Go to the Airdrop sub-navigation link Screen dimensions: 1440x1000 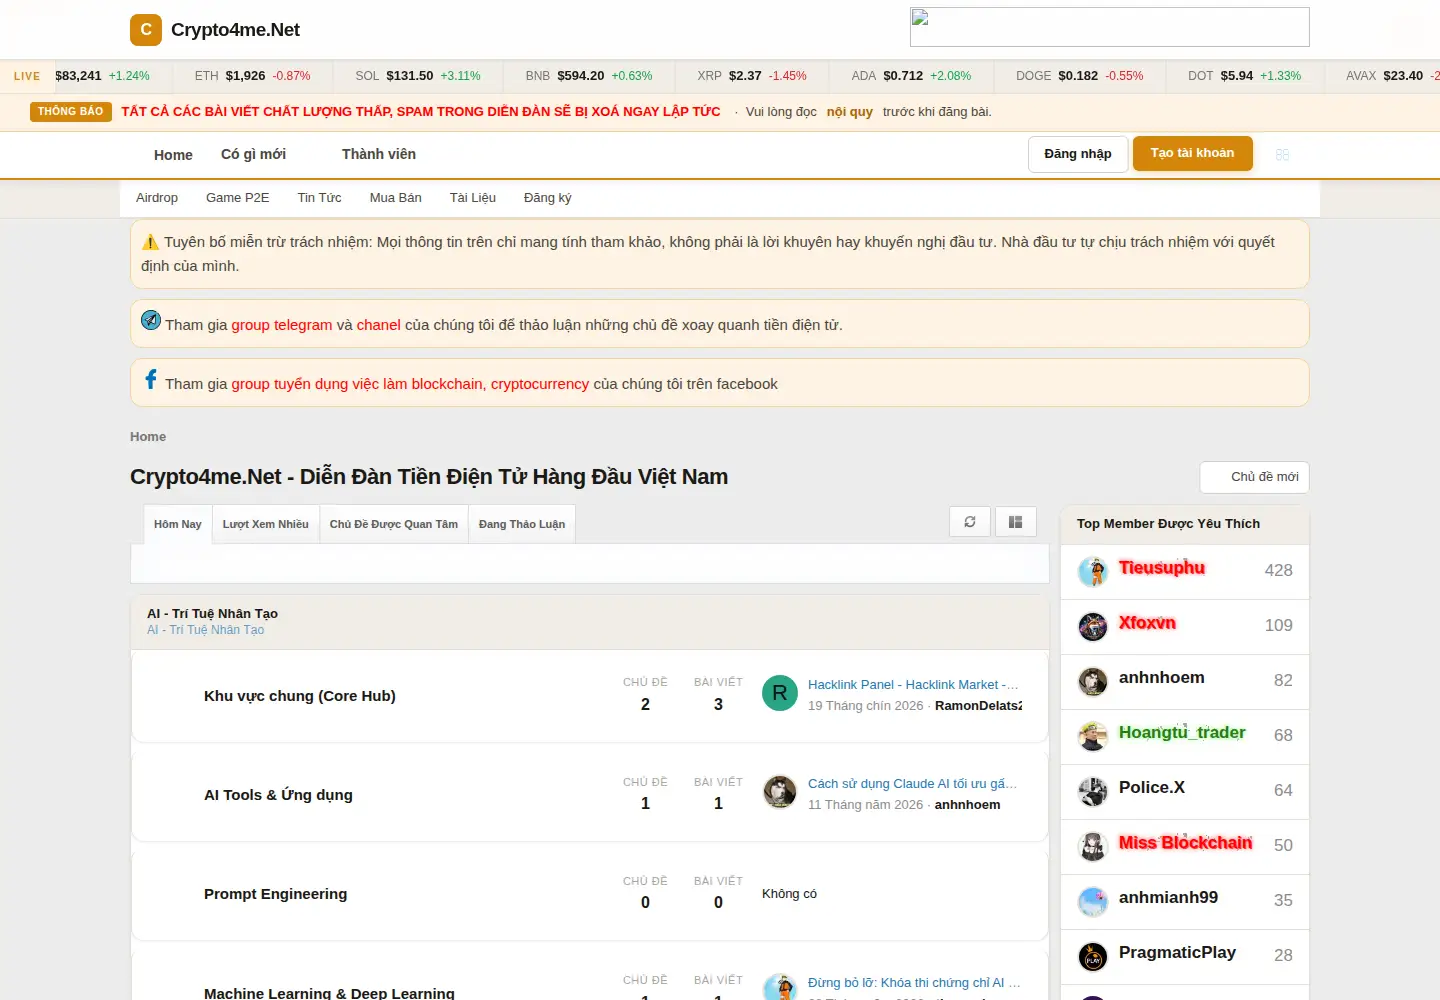[157, 198]
